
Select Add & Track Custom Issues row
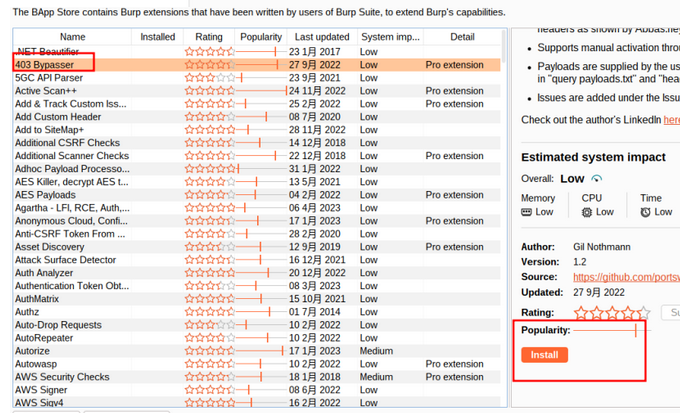click(257, 104)
